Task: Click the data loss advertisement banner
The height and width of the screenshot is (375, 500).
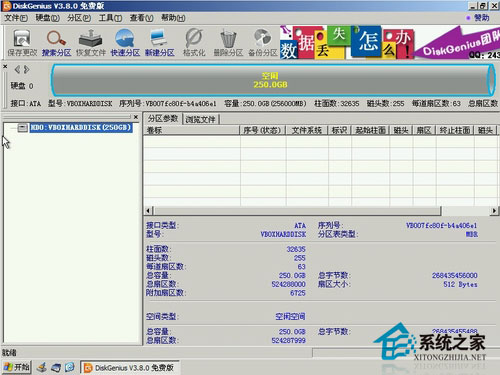Action: pos(347,42)
